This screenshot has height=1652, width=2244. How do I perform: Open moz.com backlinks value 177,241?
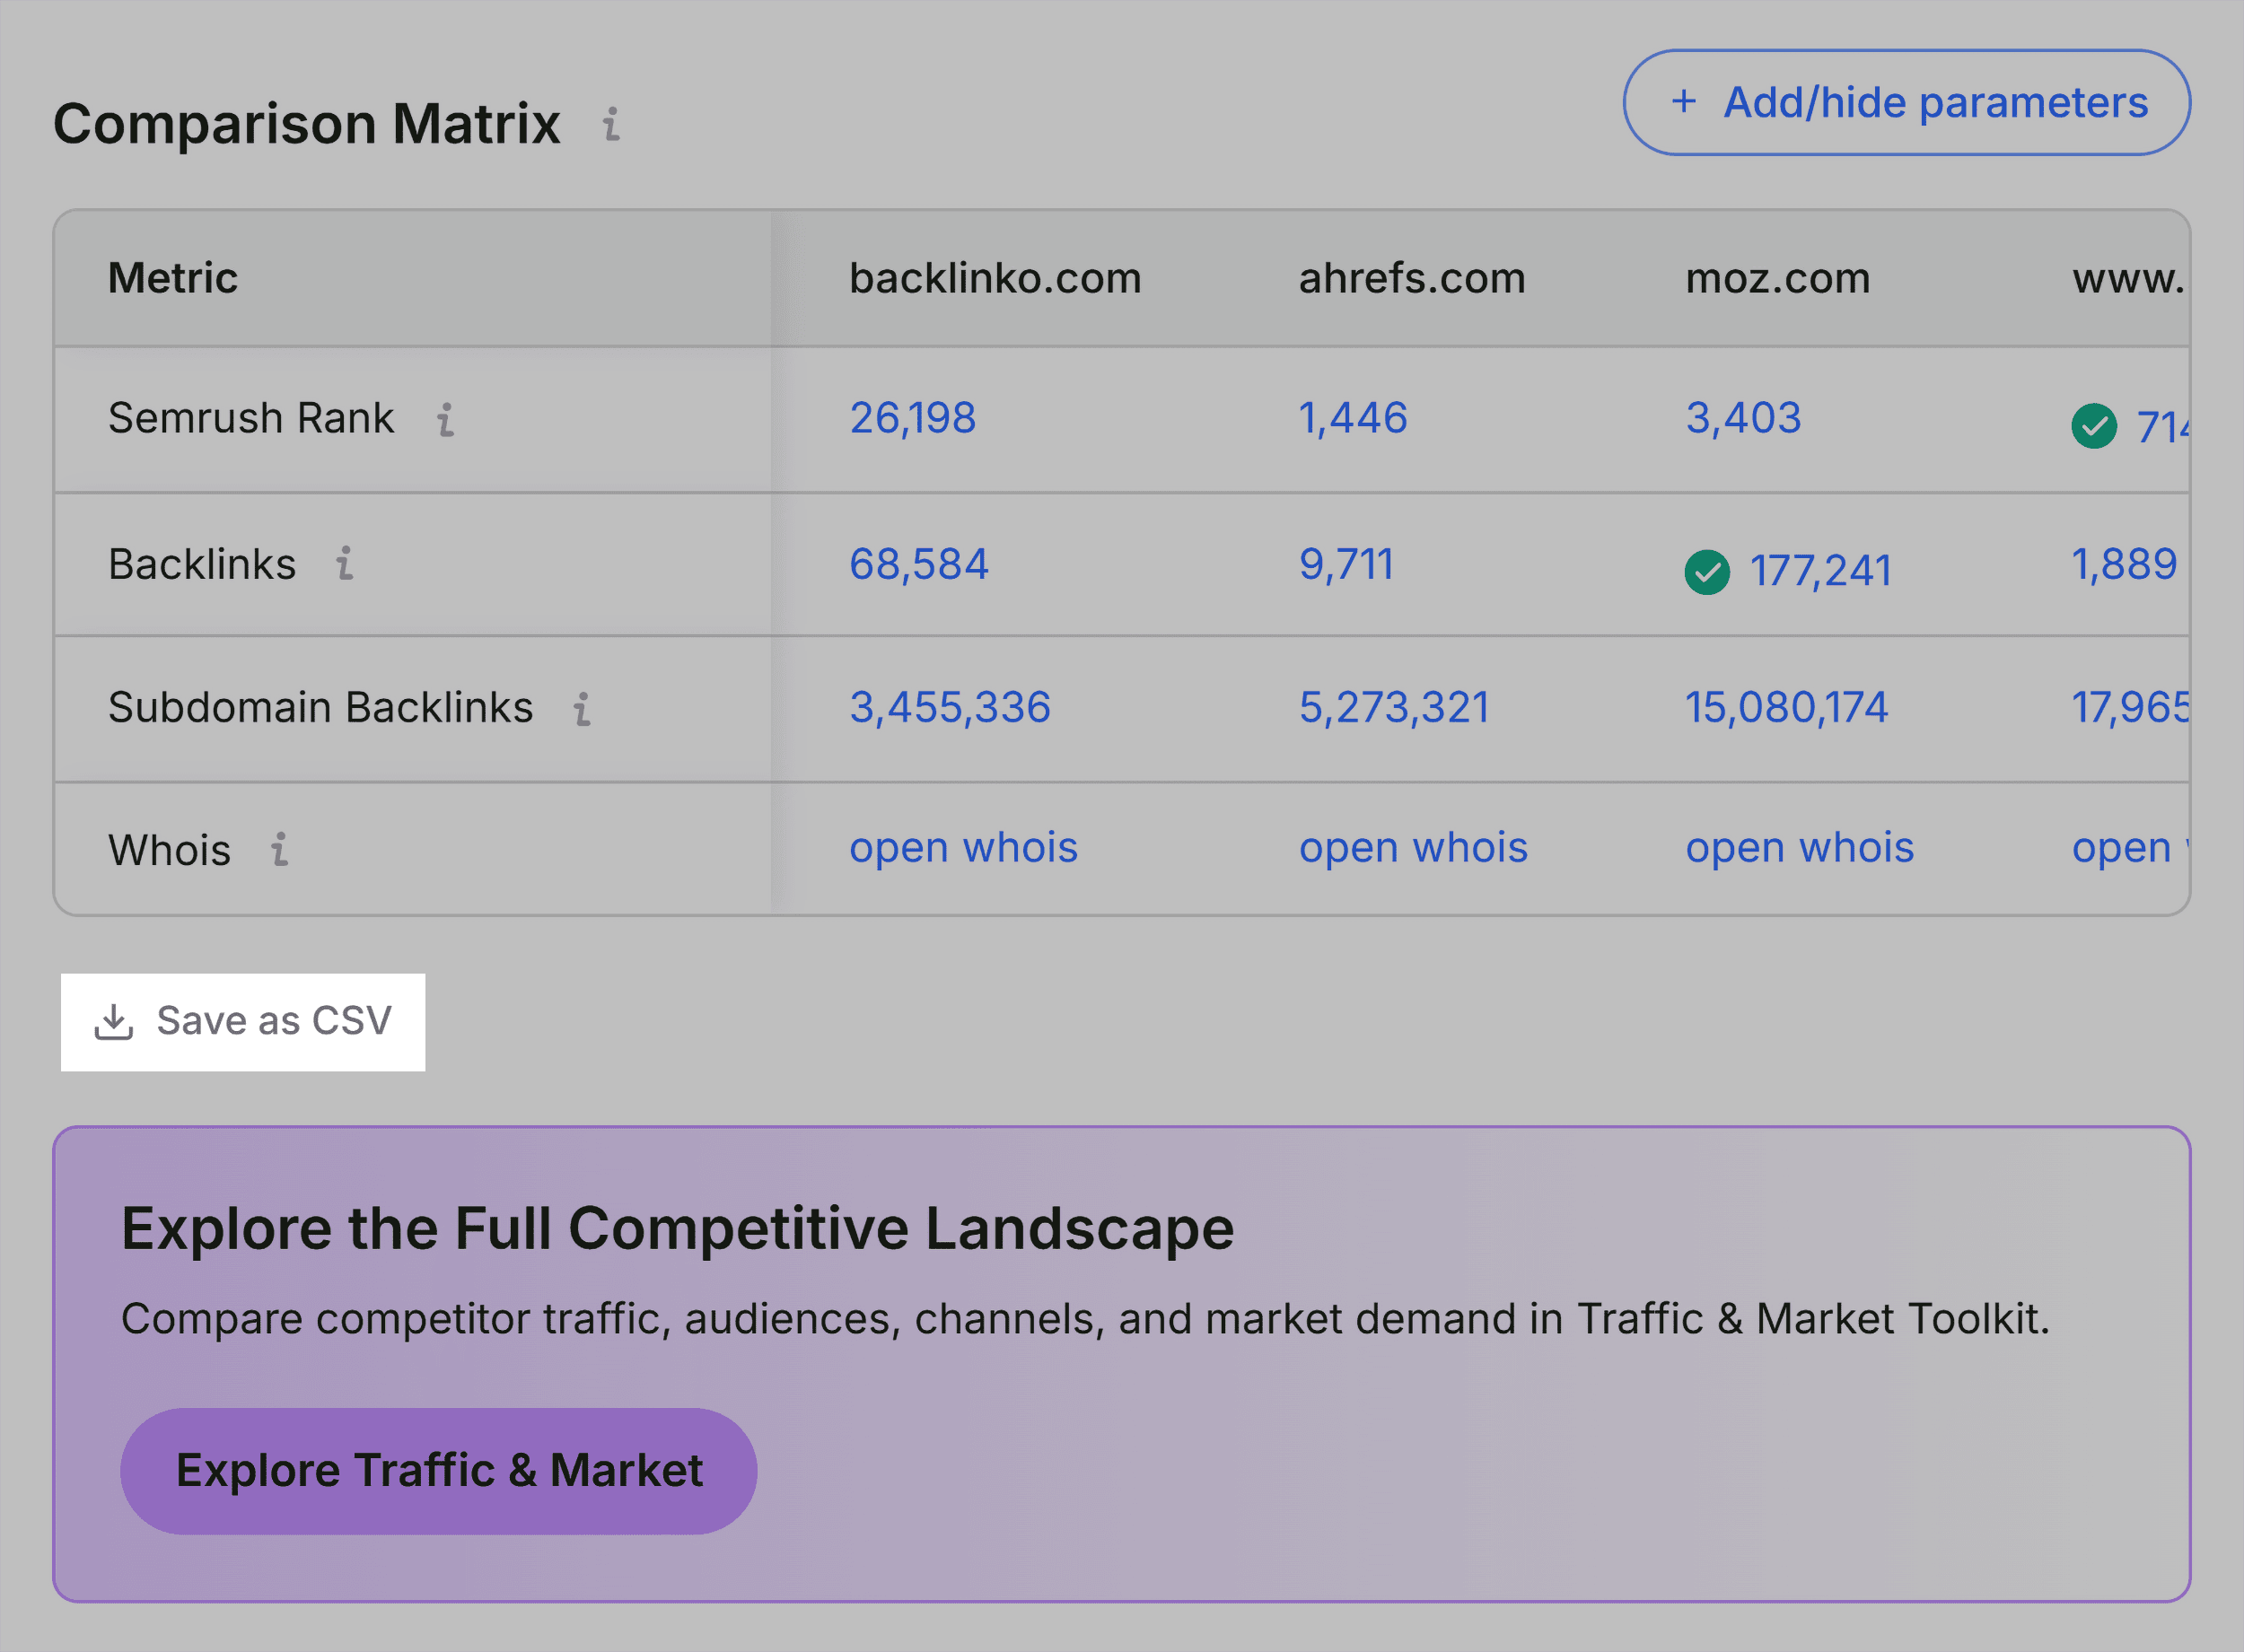pyautogui.click(x=1820, y=572)
